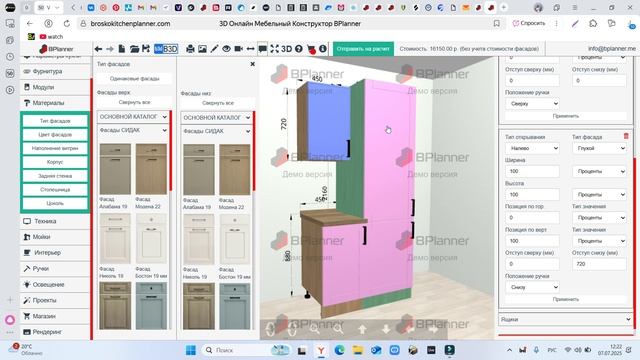This screenshot has height=360, width=640.
Task: Select Фасад Алабама 19 thumbnail in Фасады верх
Action: pos(115,169)
